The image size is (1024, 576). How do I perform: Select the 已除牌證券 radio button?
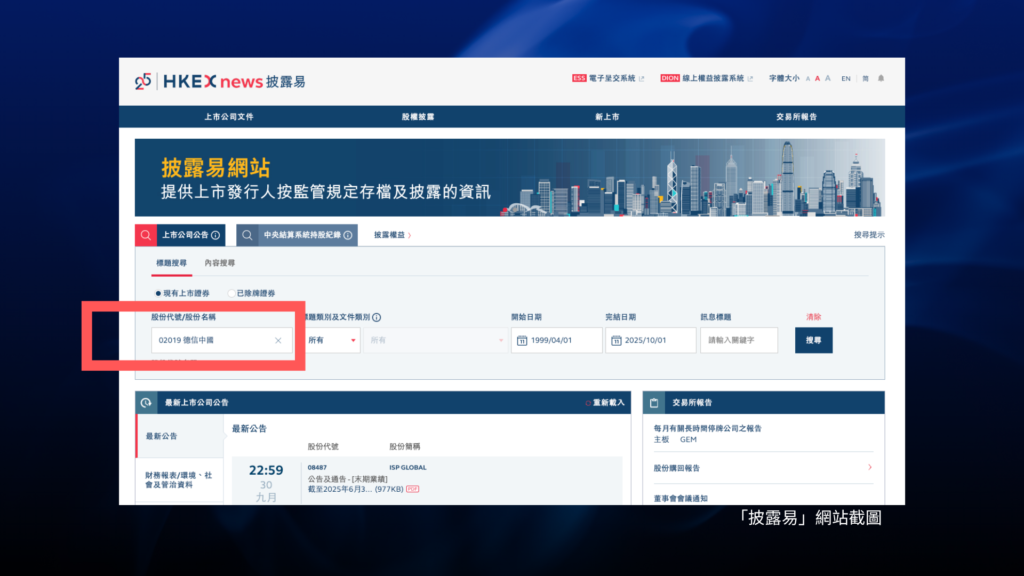point(231,293)
